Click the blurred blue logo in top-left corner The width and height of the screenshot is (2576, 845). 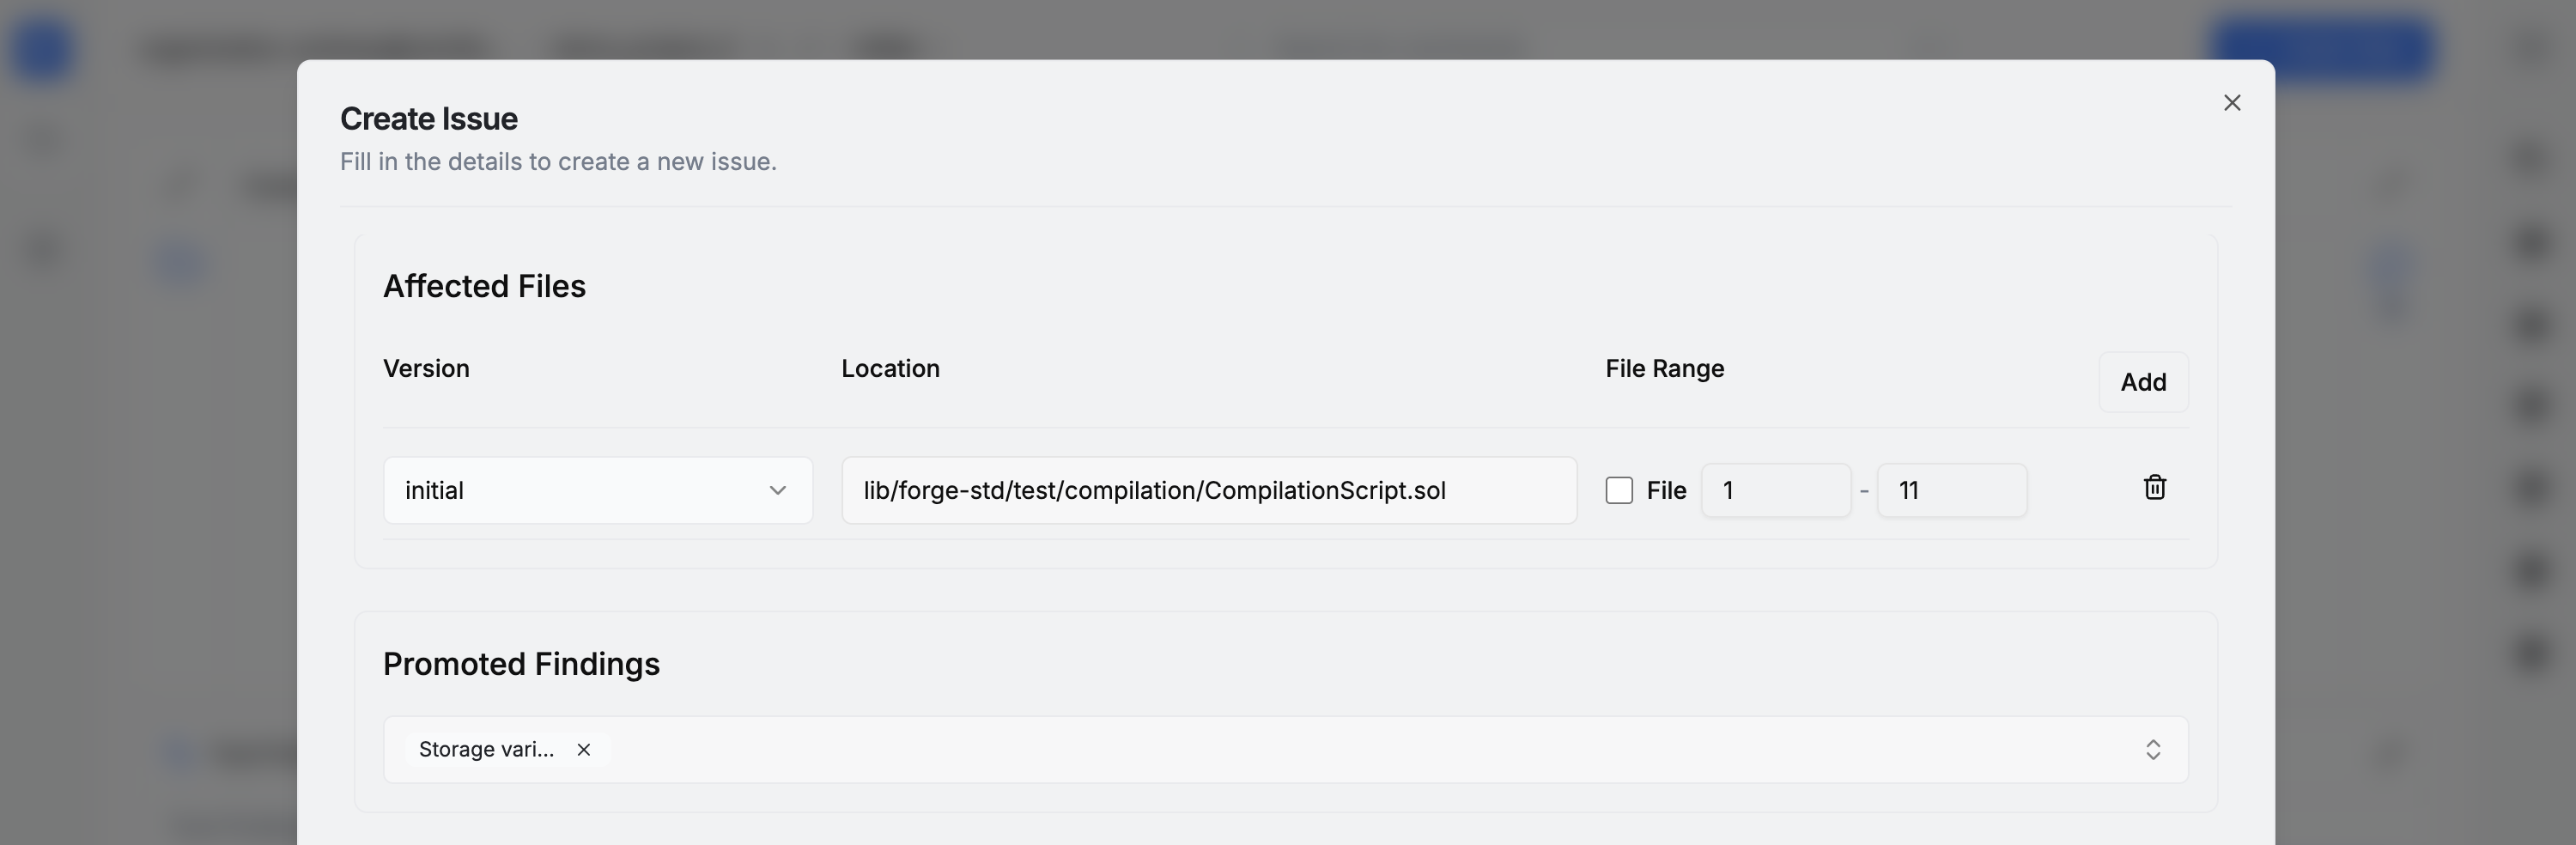43,49
